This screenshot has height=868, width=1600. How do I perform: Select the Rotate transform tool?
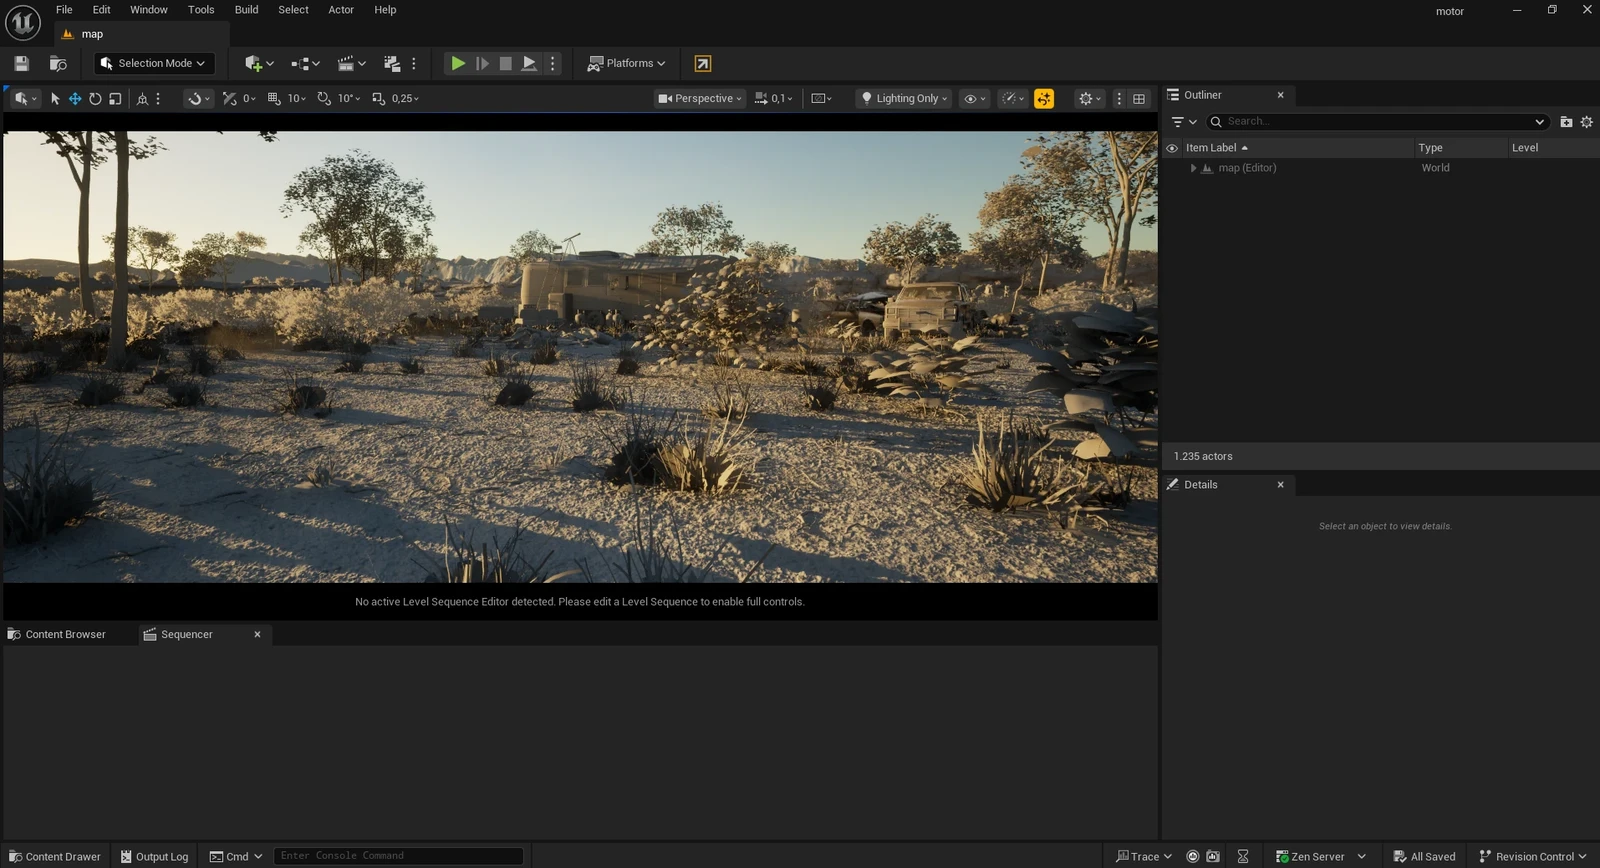coord(95,98)
